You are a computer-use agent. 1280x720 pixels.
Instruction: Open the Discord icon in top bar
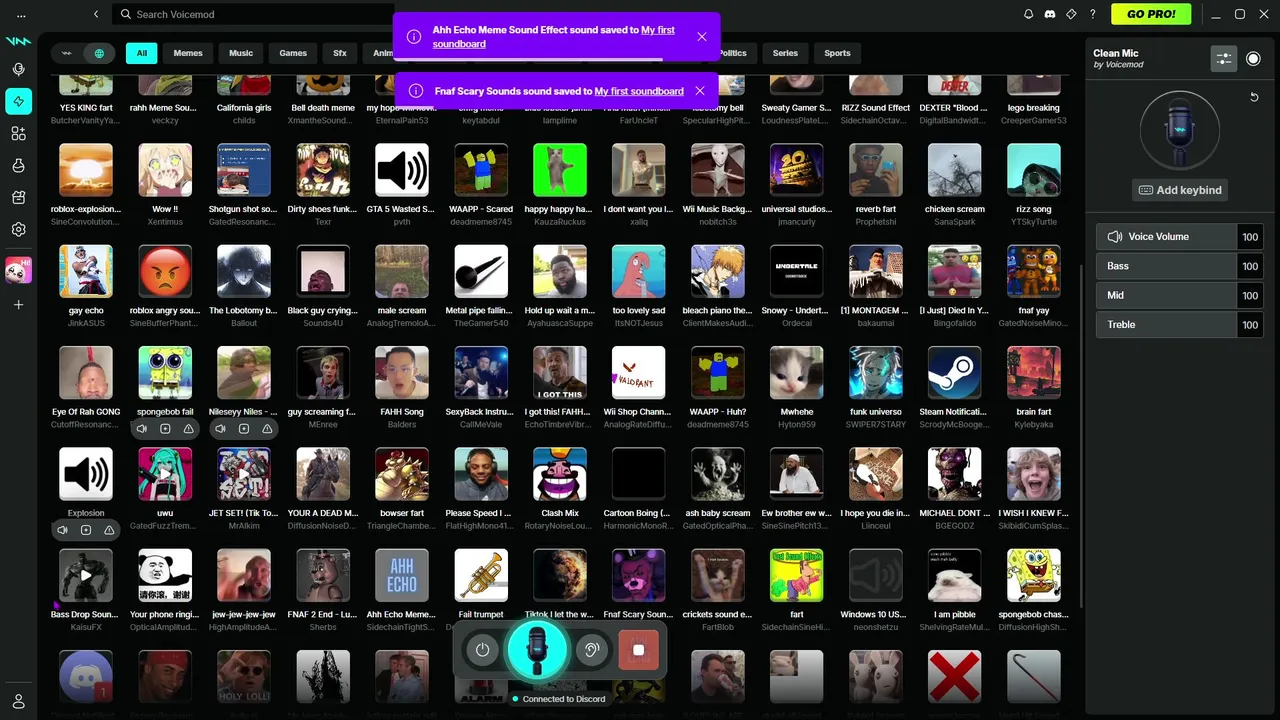(1049, 14)
